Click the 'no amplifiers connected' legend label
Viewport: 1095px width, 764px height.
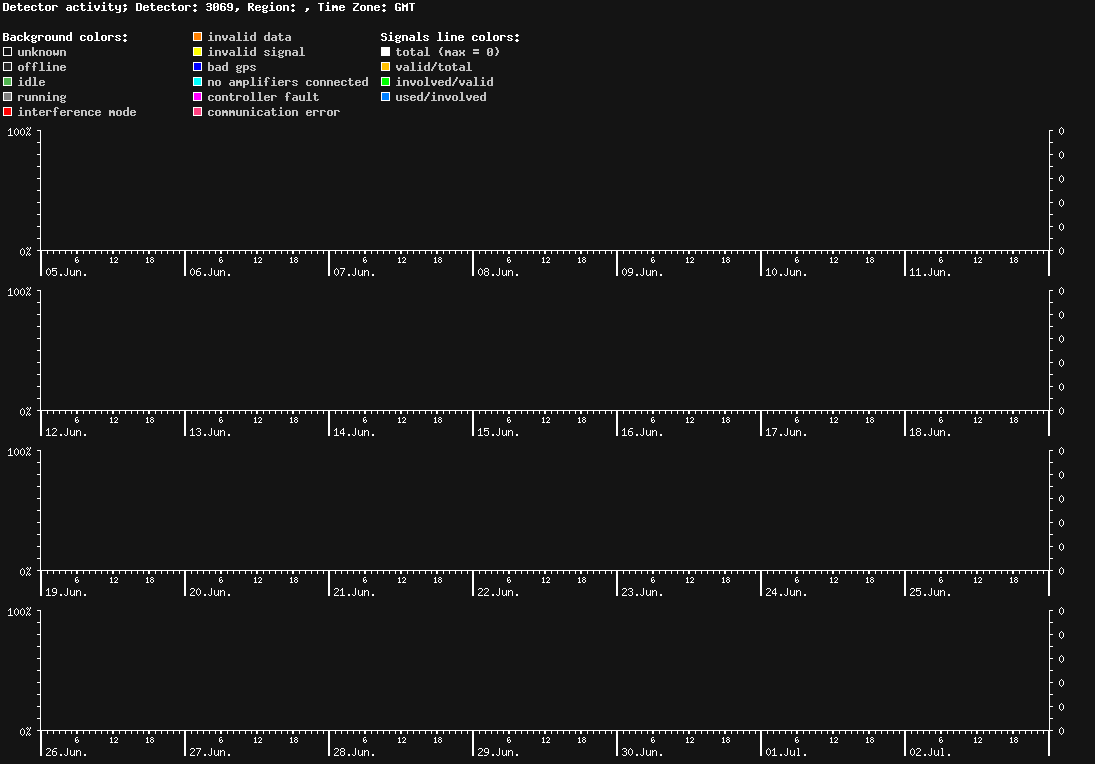[x=288, y=82]
